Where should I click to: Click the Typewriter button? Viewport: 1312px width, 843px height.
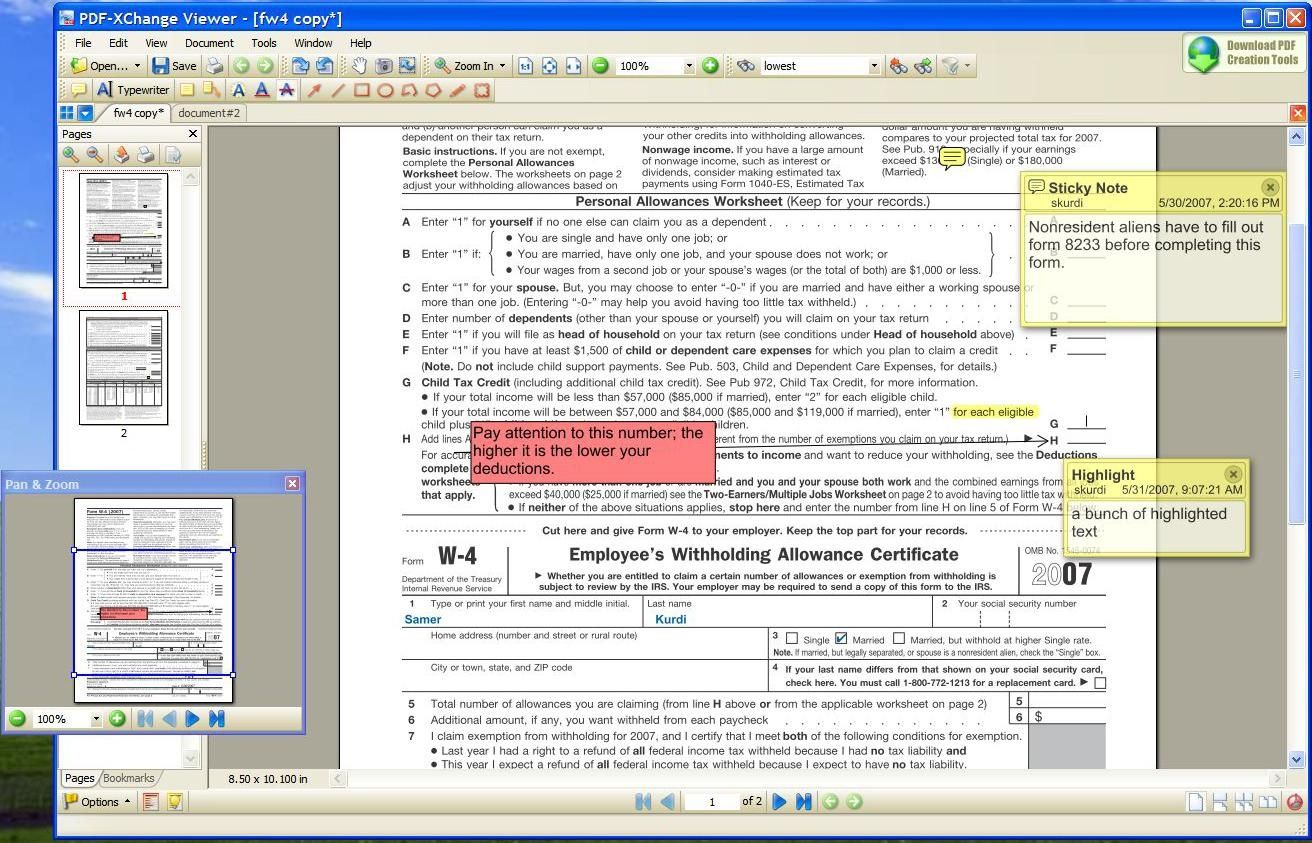pos(133,90)
